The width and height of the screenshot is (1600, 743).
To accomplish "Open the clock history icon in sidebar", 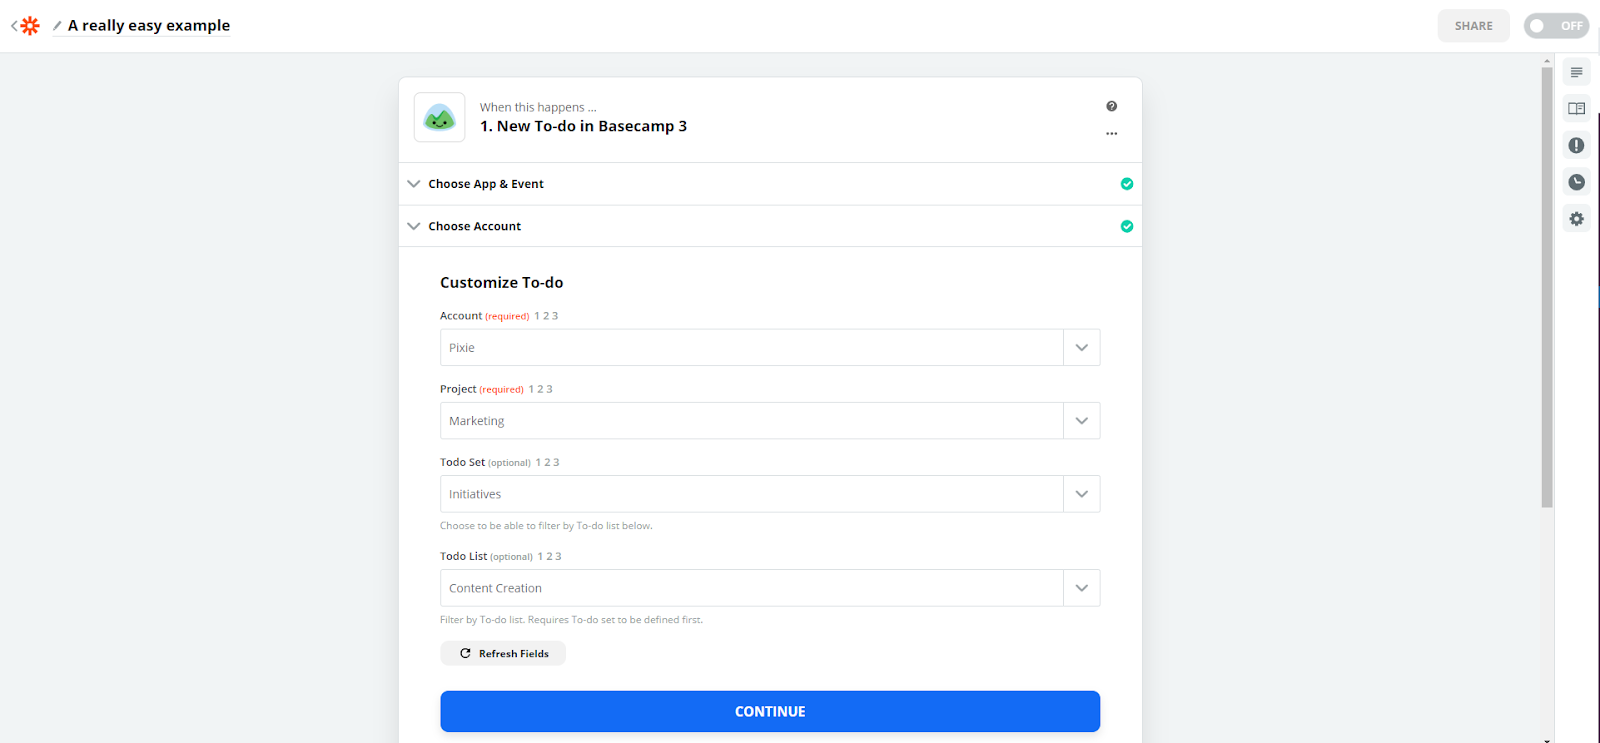I will (1576, 182).
